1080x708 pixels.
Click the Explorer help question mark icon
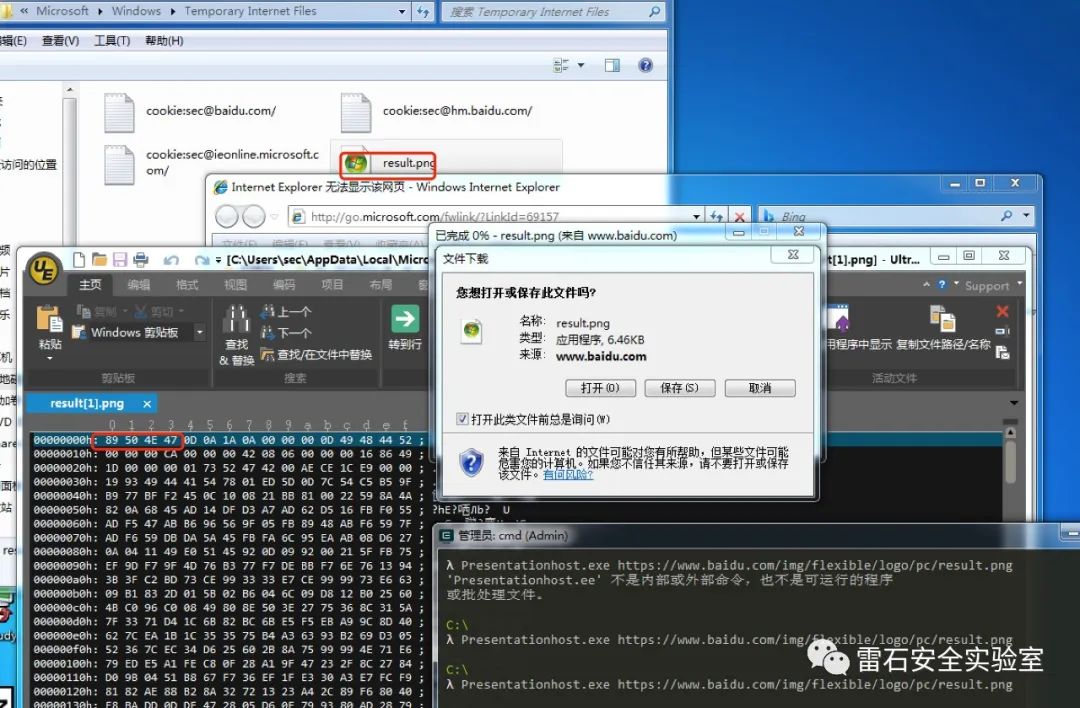(645, 65)
